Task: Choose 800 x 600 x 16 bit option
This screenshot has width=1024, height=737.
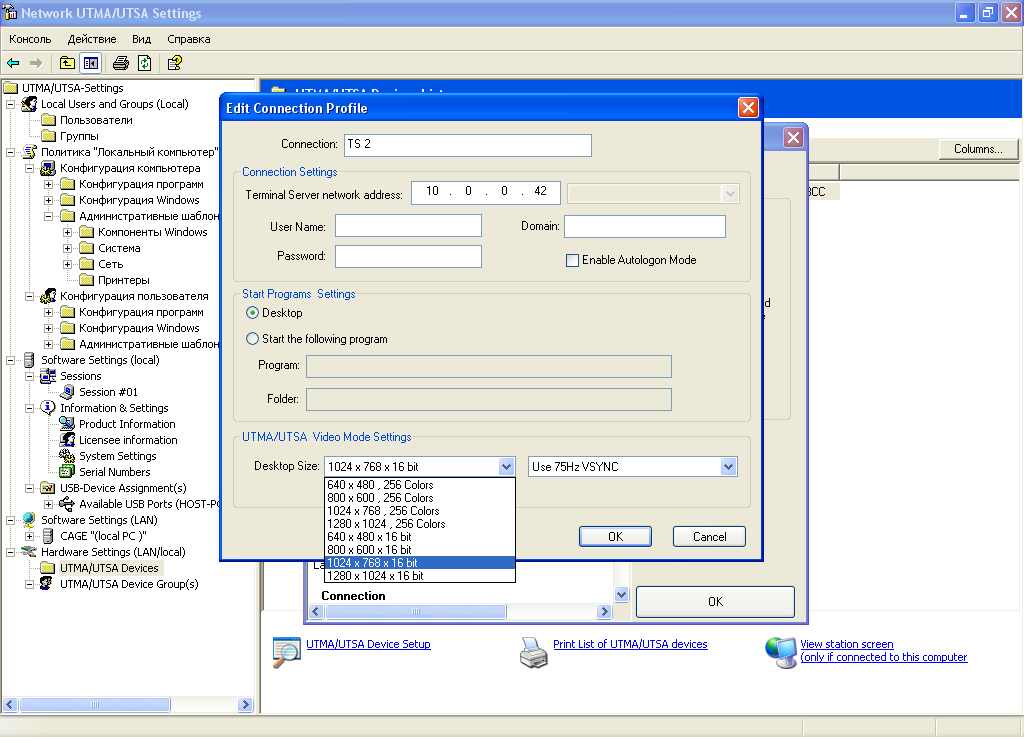Action: coord(420,550)
